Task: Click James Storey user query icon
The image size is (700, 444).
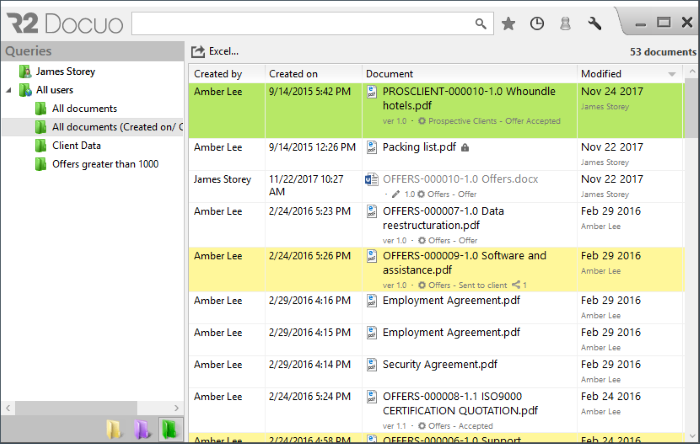Action: click(25, 71)
